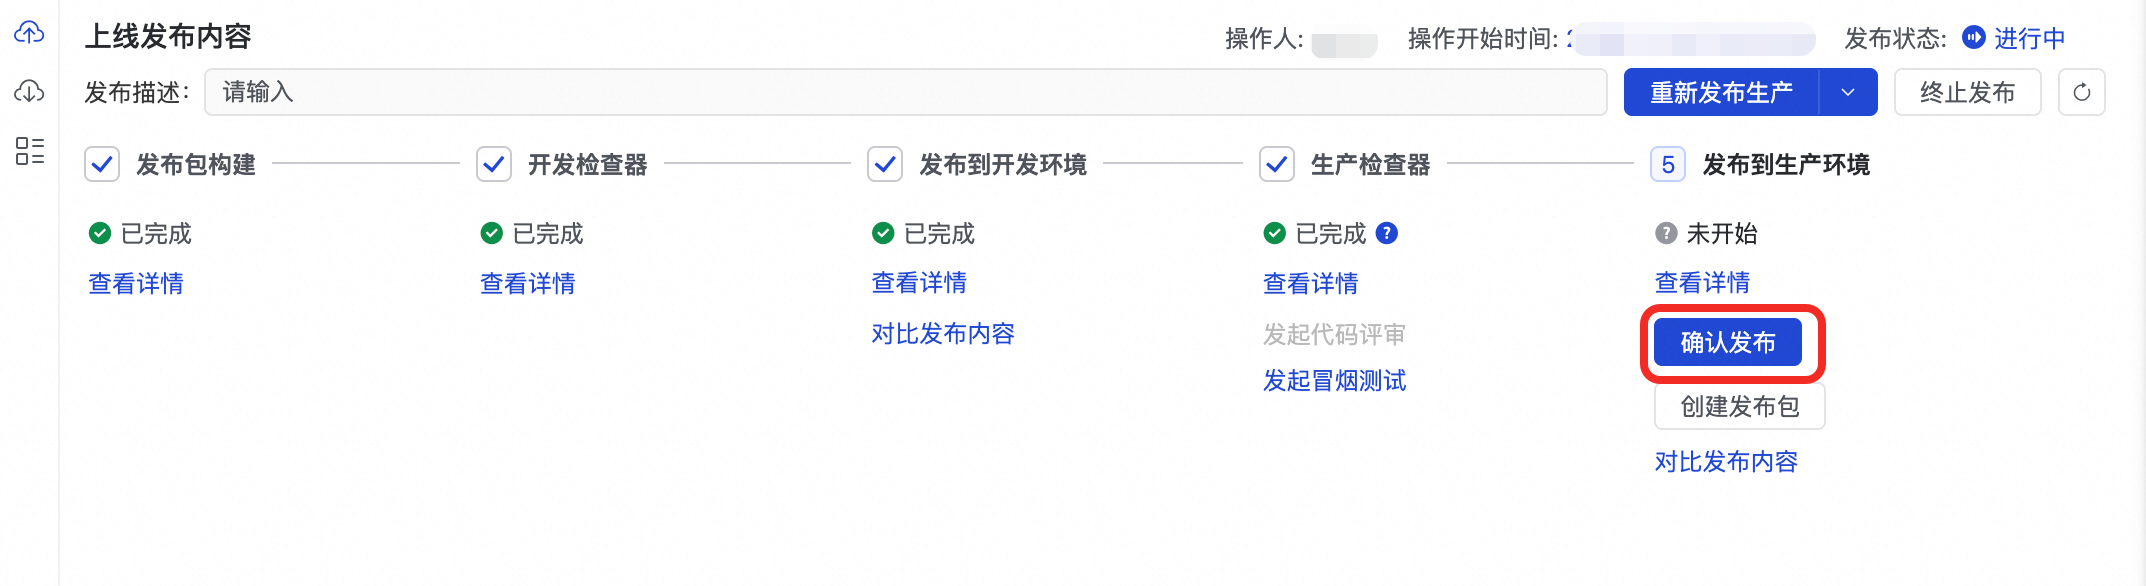The height and width of the screenshot is (586, 2146).
Task: Click the 发布到开发环境 step title
Action: 1003,164
